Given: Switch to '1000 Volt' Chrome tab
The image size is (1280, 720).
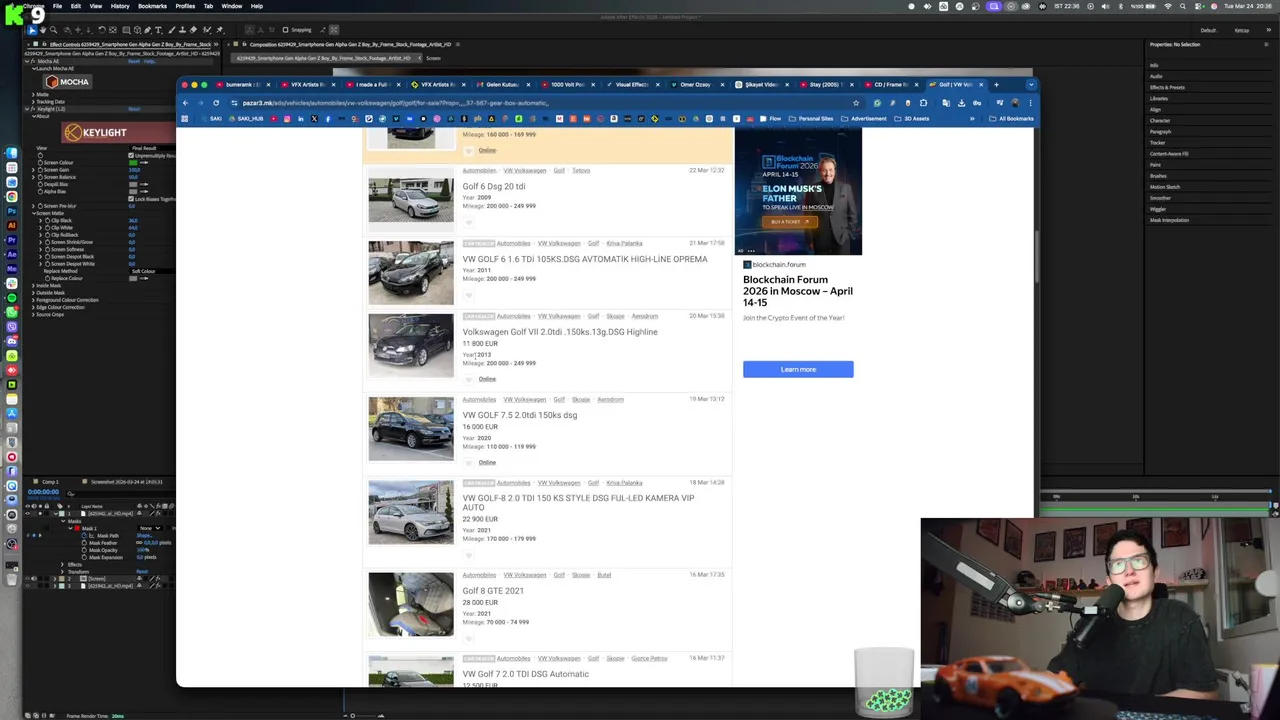Looking at the screenshot, I should [567, 85].
